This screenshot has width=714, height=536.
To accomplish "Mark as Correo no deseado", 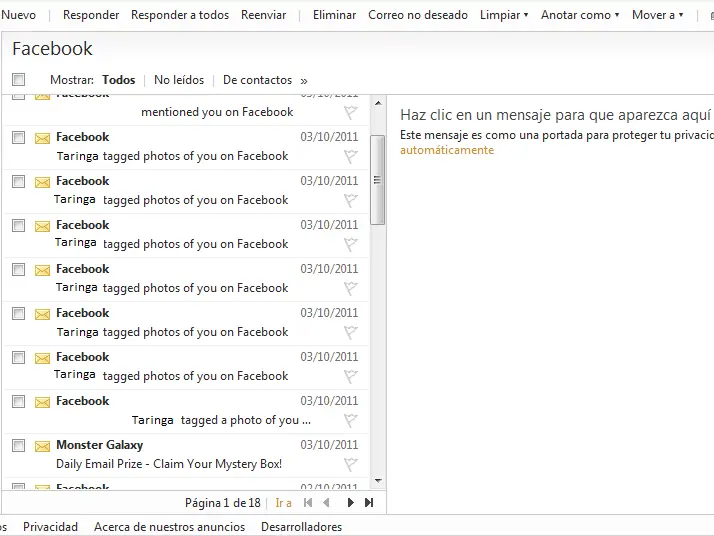I will [x=418, y=15].
